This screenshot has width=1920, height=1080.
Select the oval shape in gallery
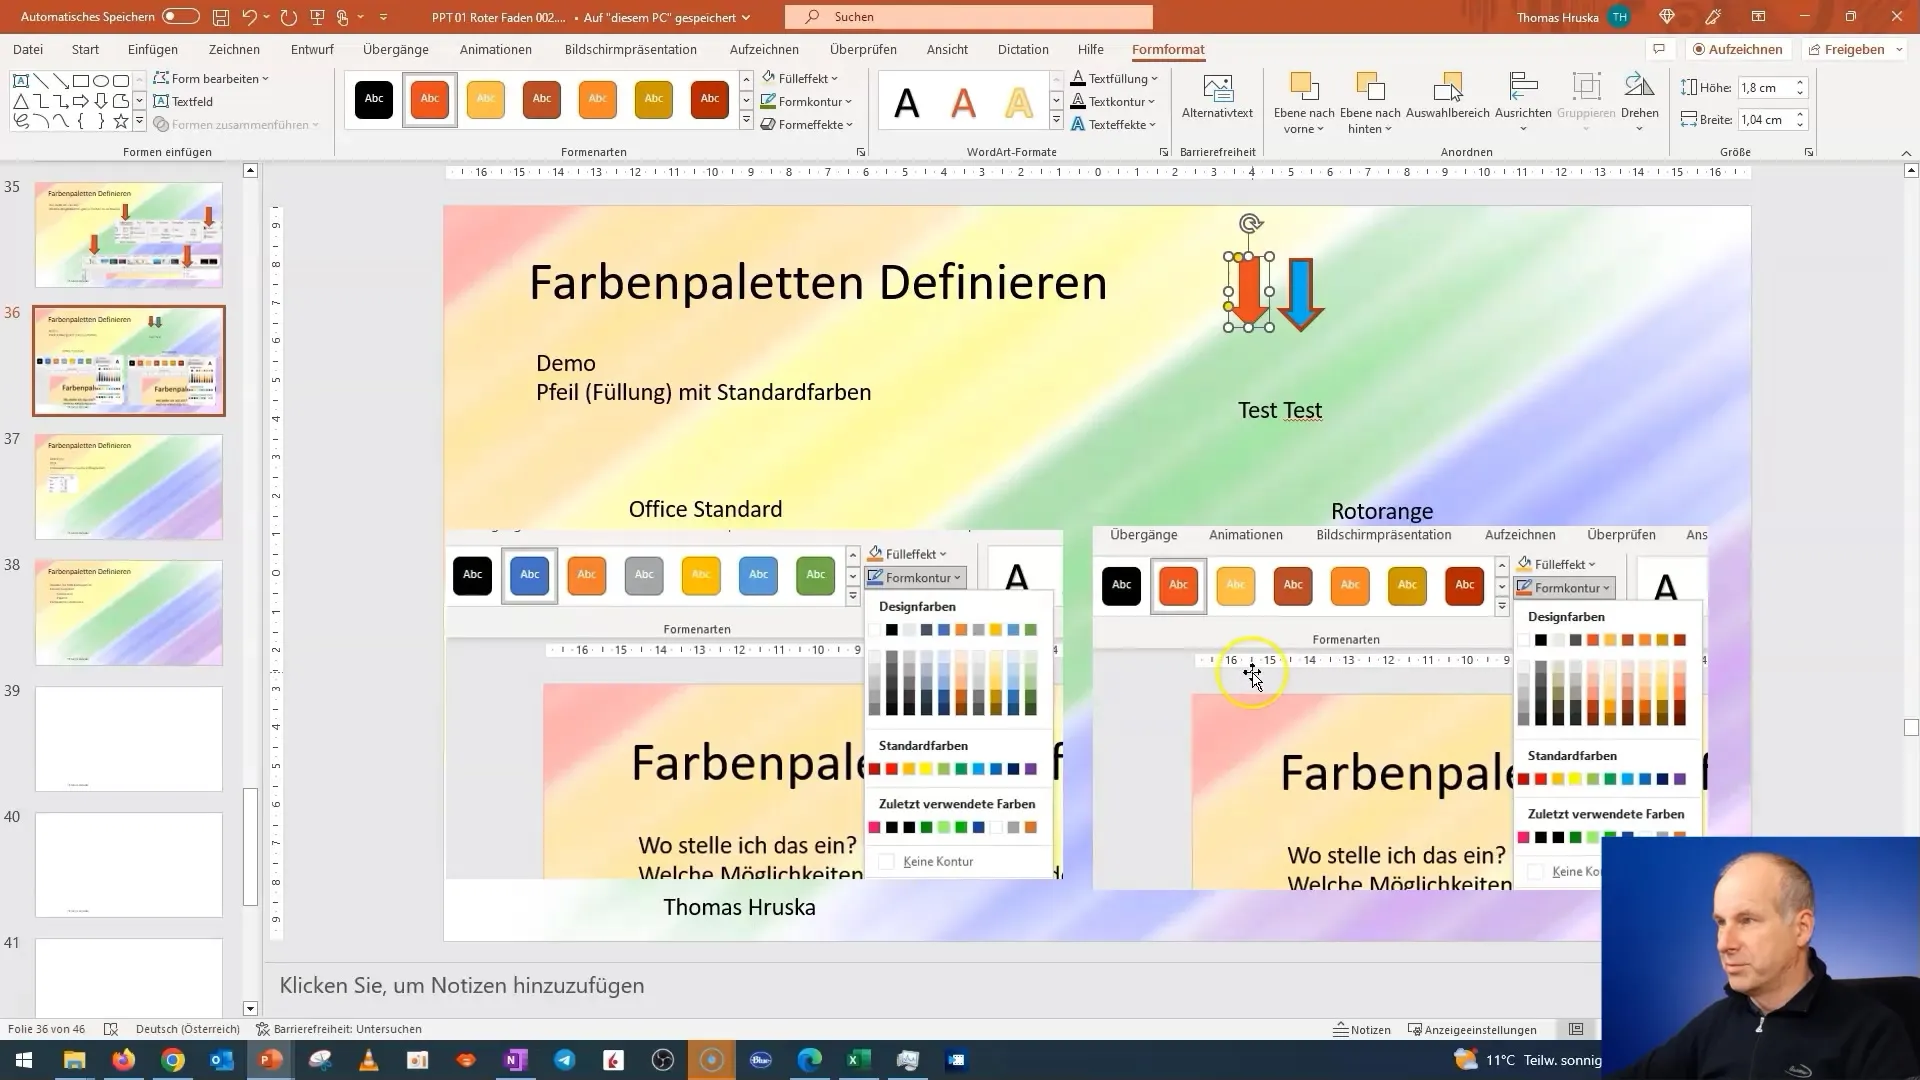(x=101, y=81)
